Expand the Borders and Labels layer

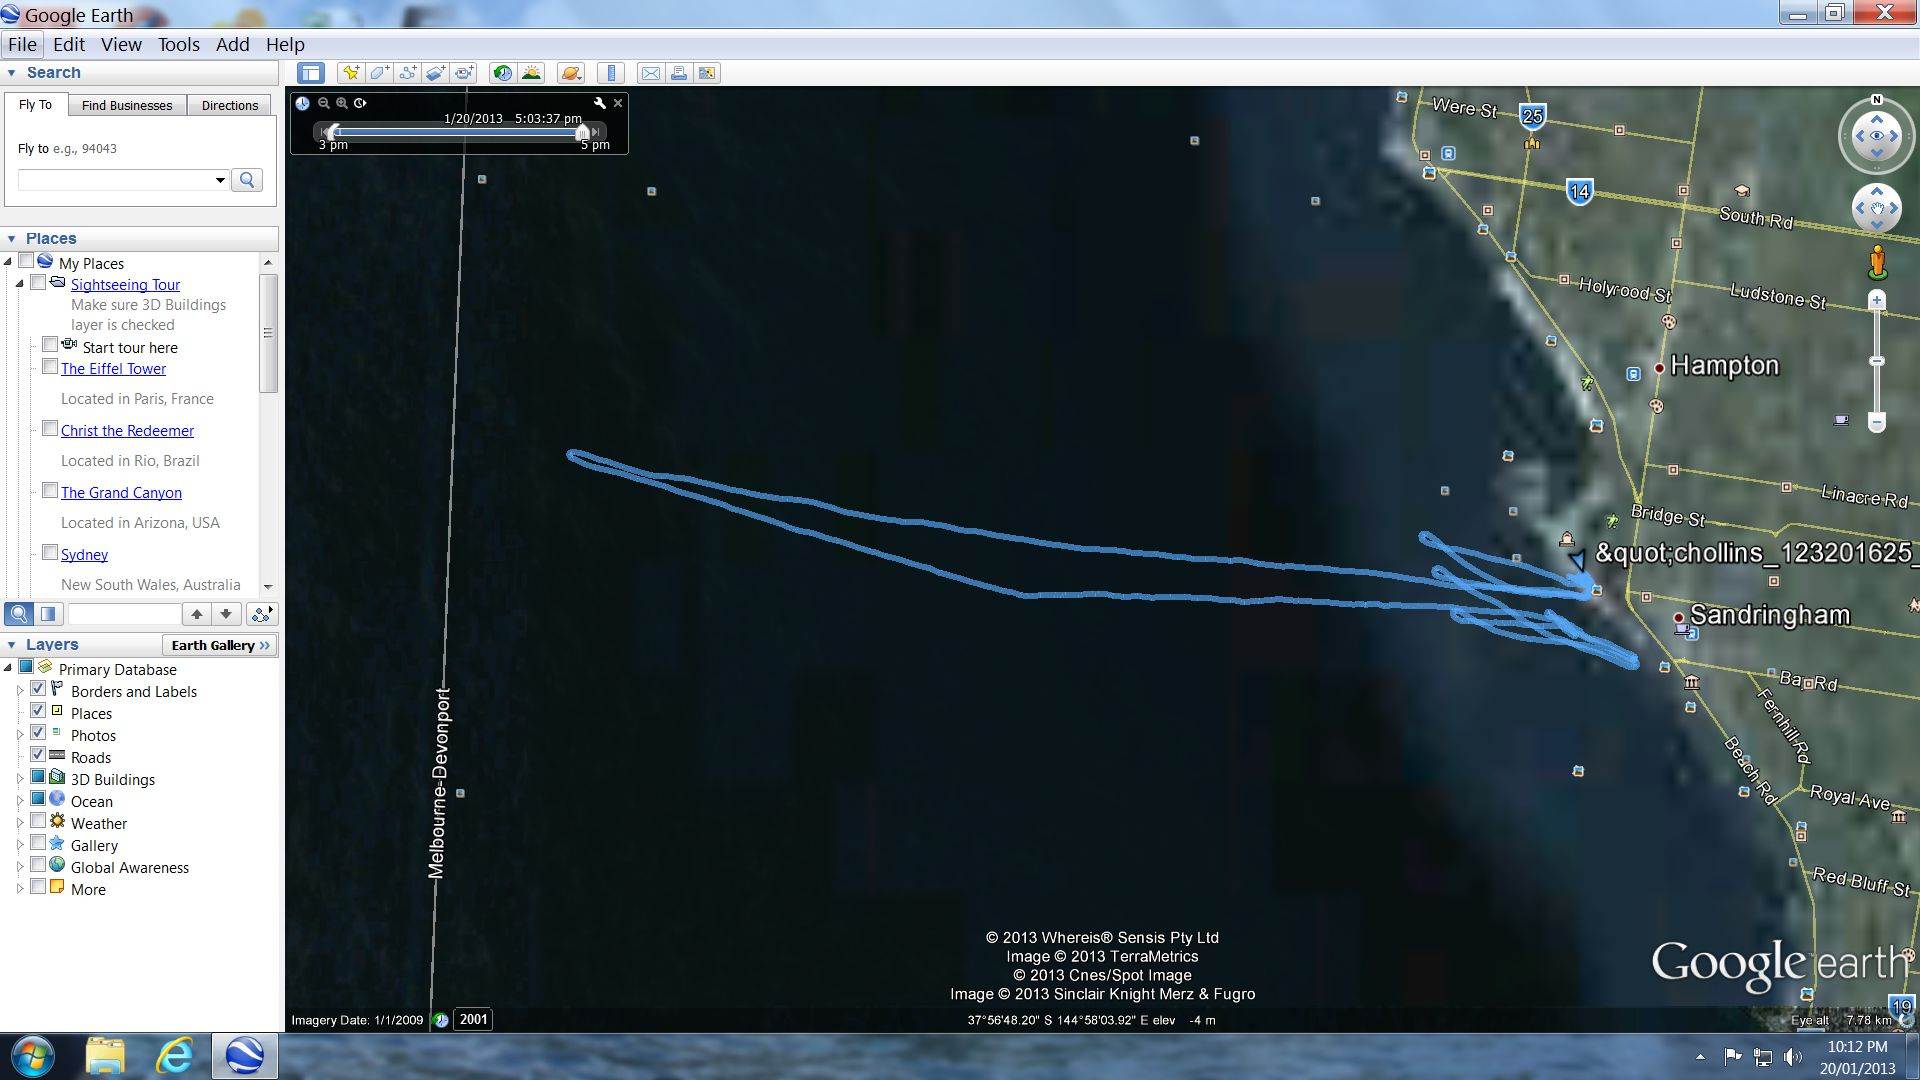point(20,691)
